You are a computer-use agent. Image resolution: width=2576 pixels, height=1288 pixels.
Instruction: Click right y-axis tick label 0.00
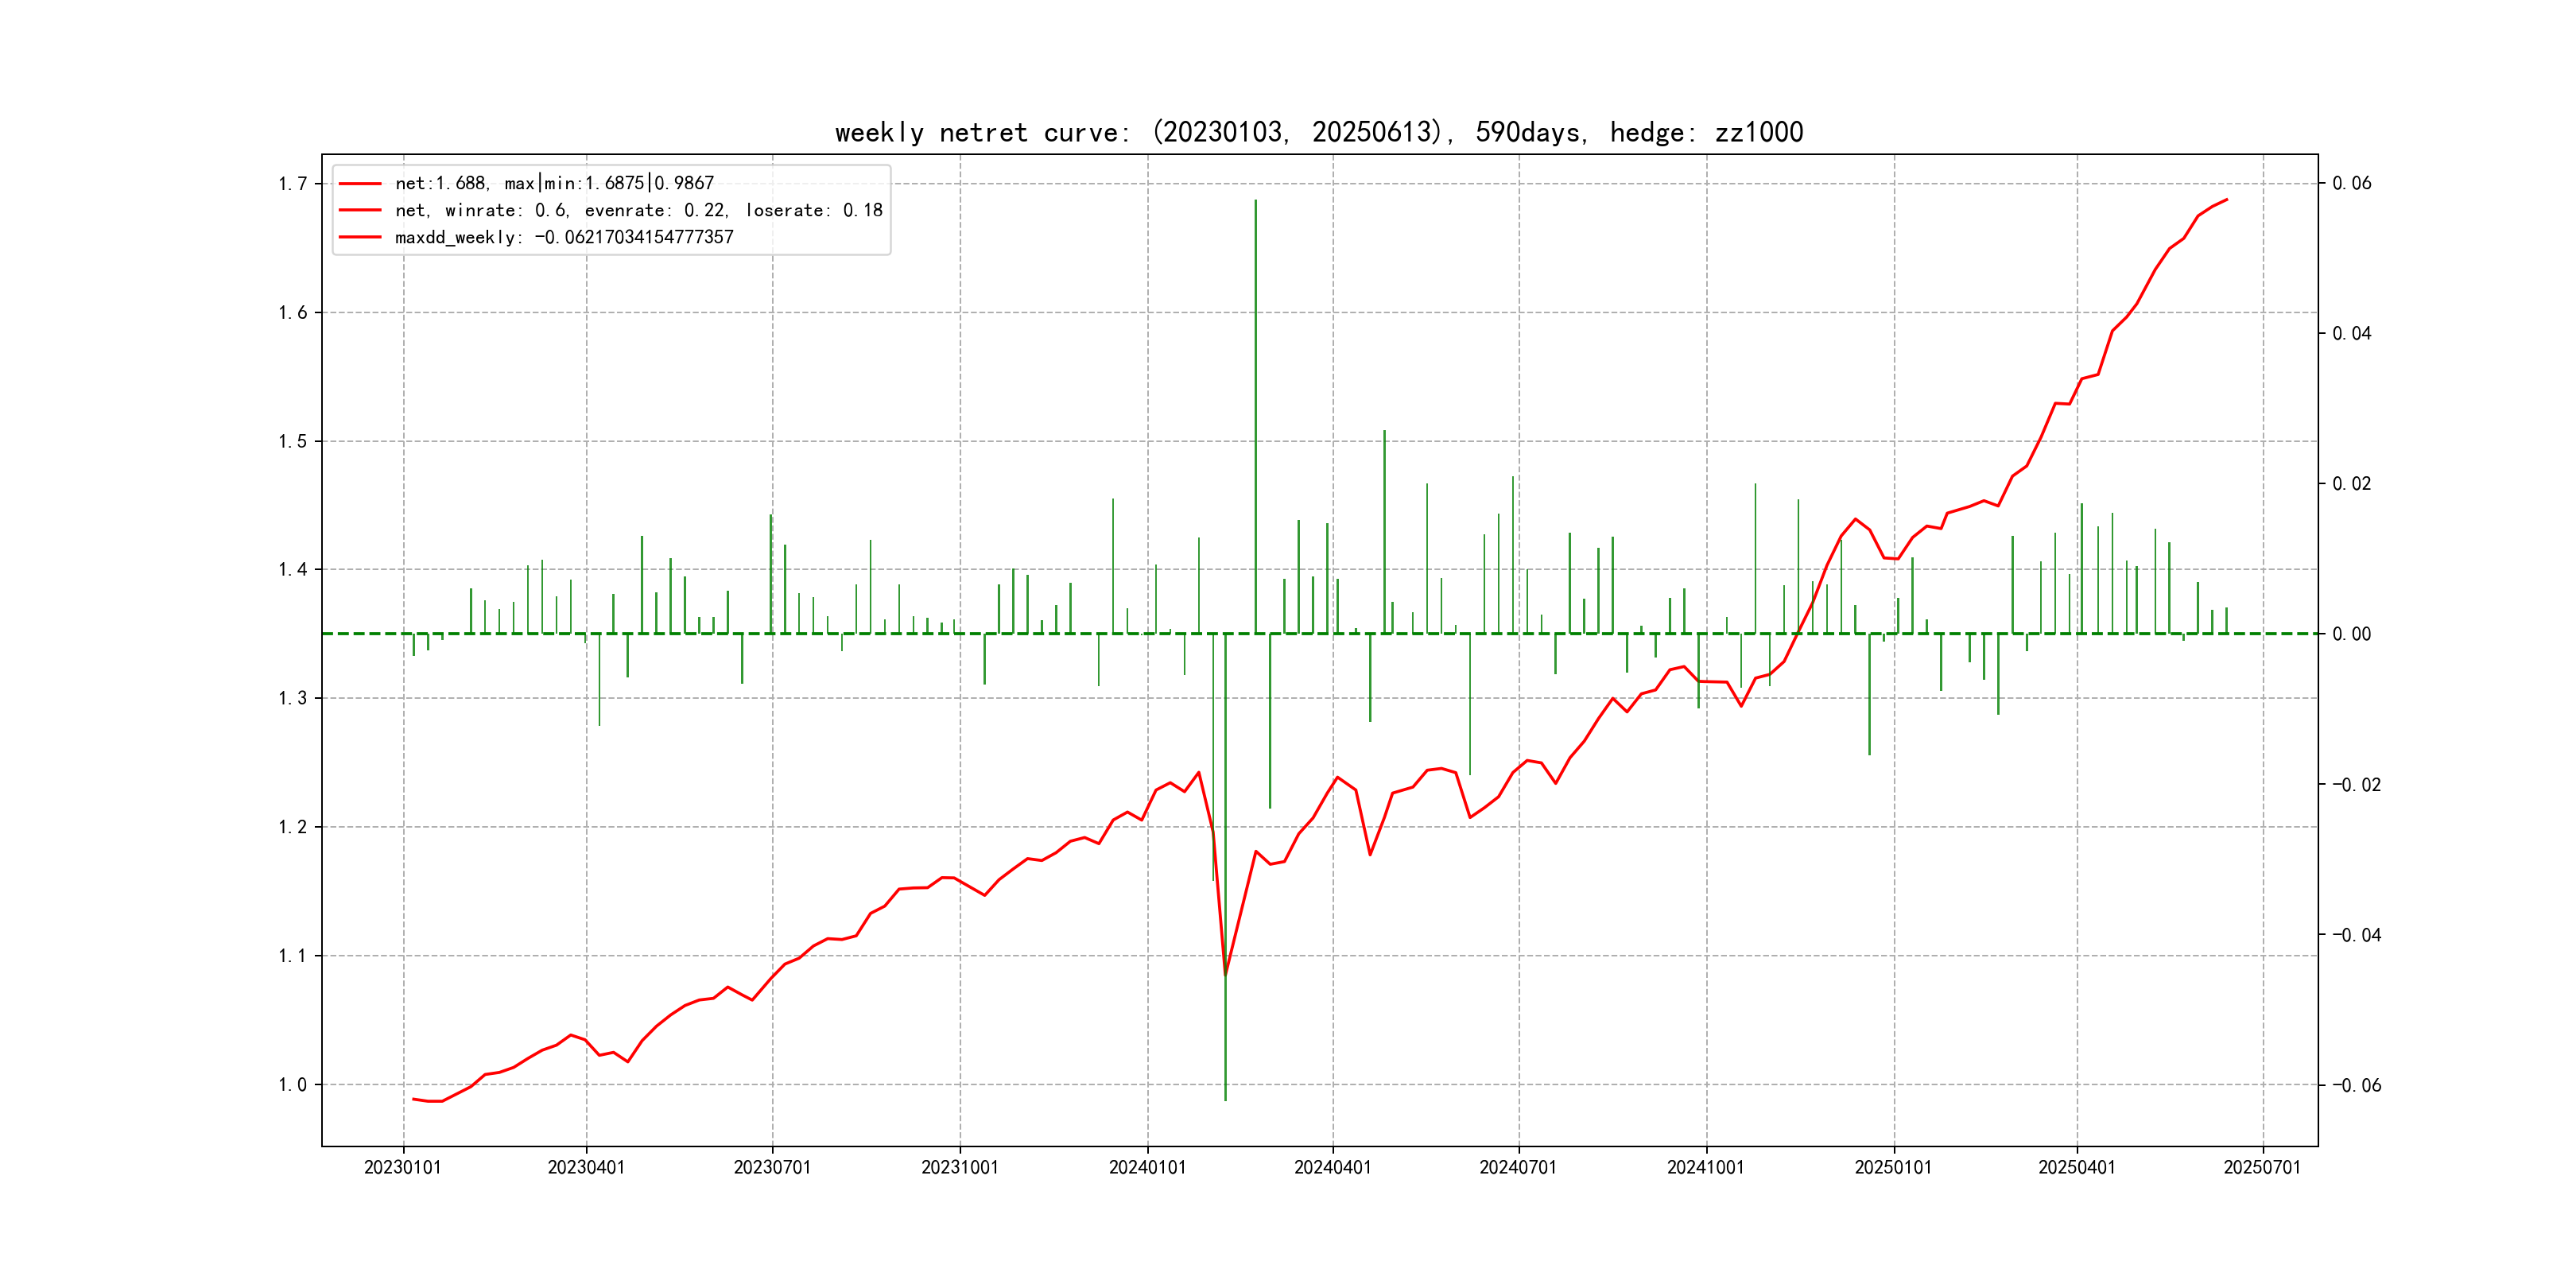click(2351, 634)
